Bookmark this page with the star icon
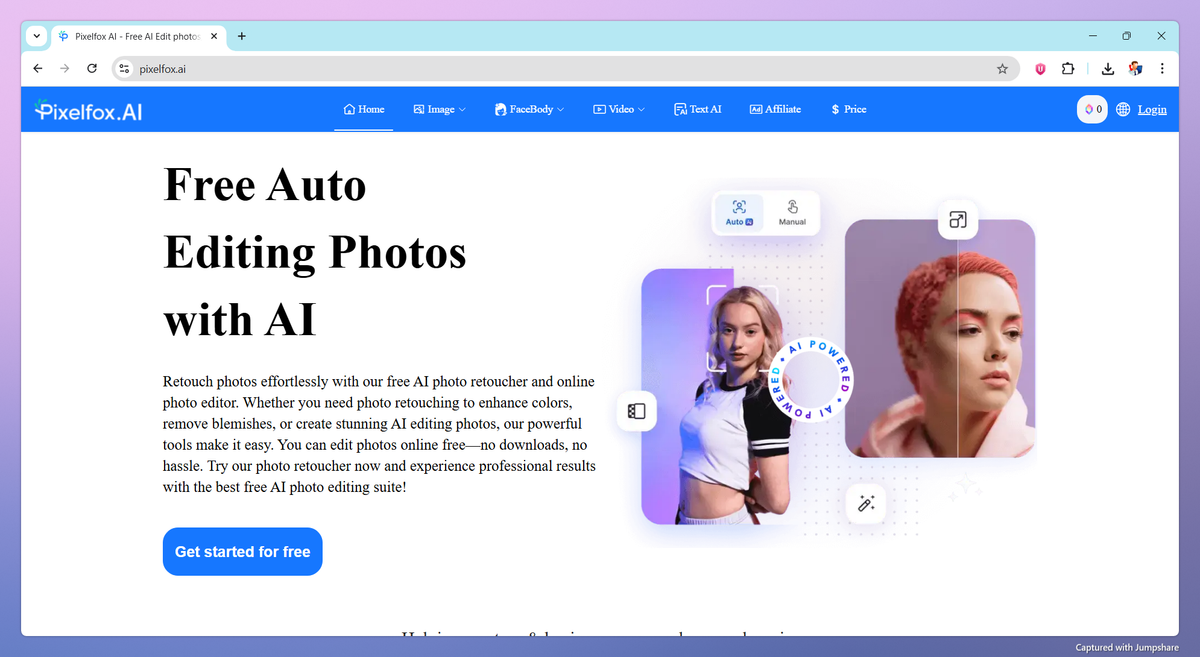Image resolution: width=1200 pixels, height=657 pixels. point(1002,69)
